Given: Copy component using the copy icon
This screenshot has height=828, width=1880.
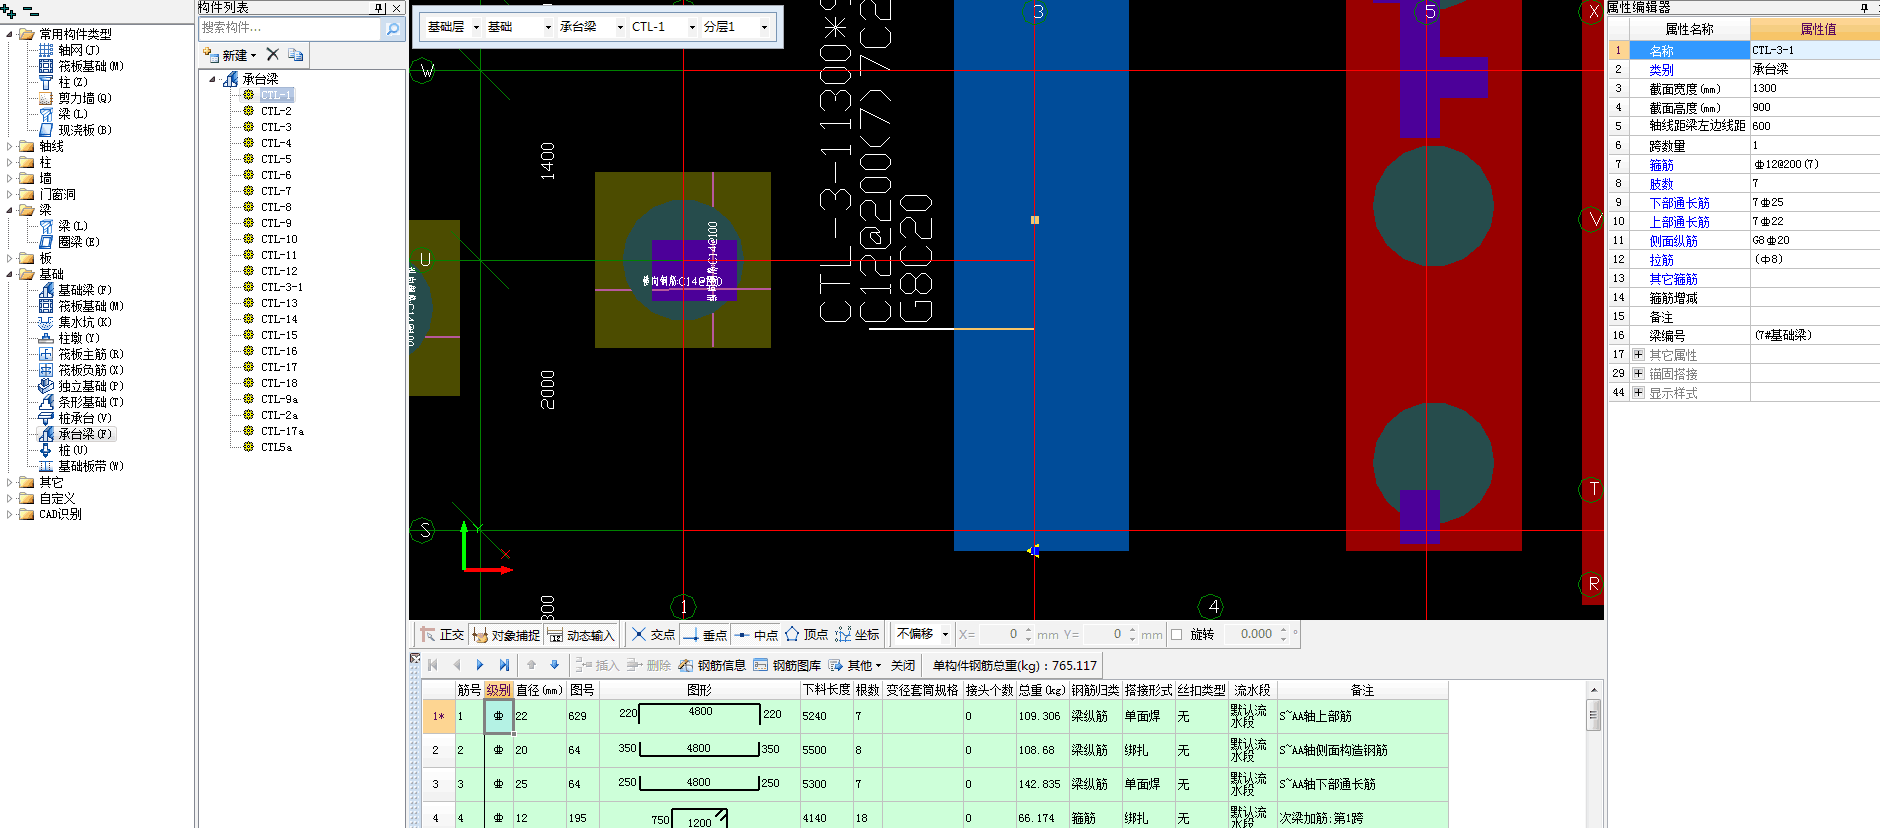Looking at the screenshot, I should tap(295, 55).
